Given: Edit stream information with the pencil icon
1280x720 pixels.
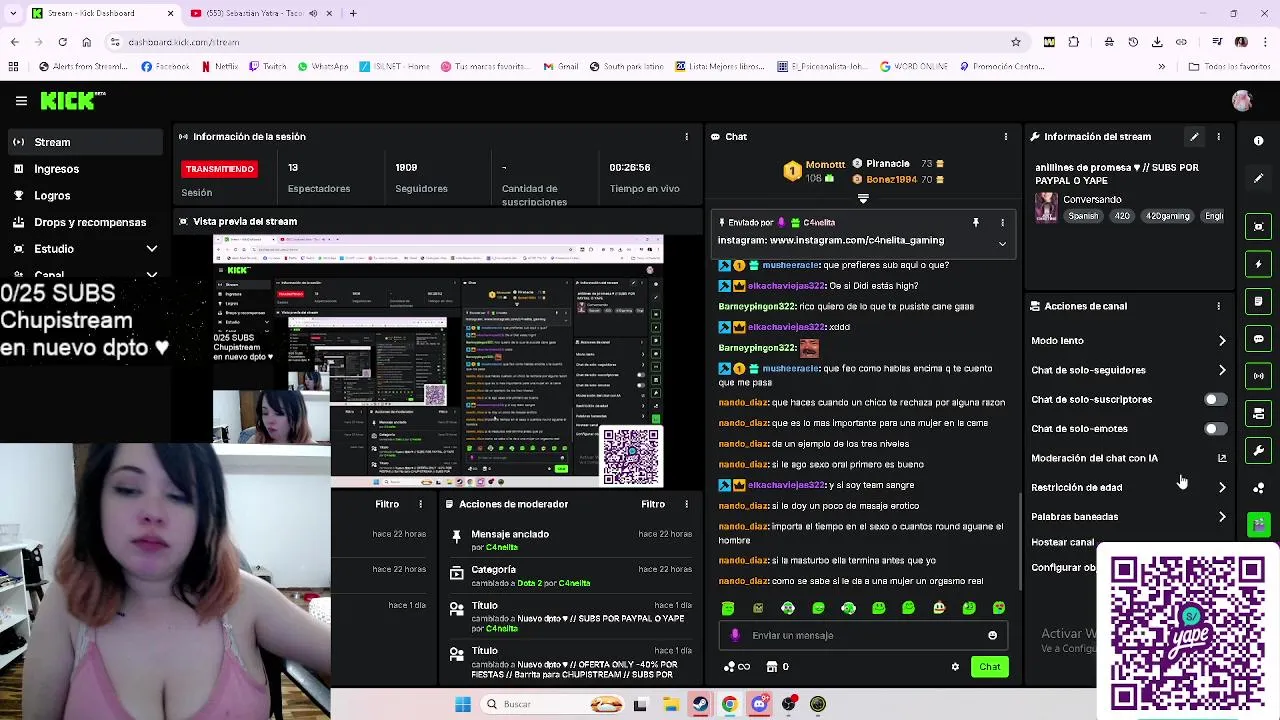Looking at the screenshot, I should (1194, 137).
